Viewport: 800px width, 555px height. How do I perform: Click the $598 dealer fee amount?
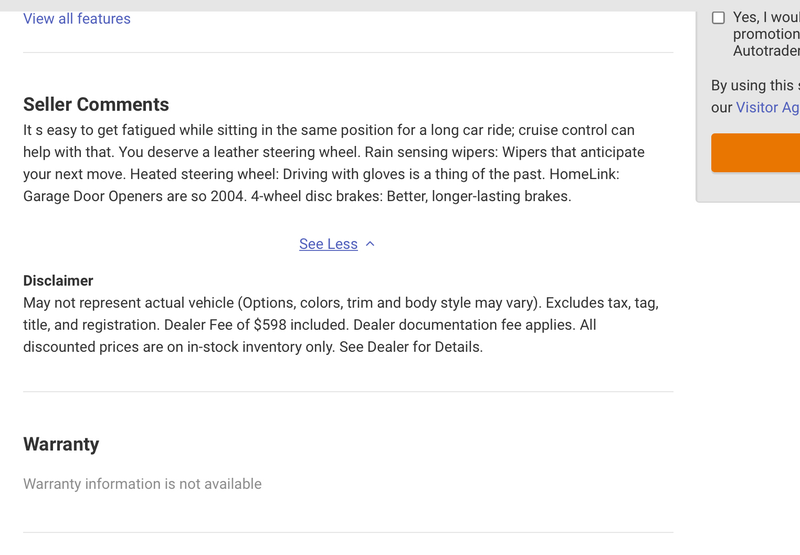click(x=270, y=325)
